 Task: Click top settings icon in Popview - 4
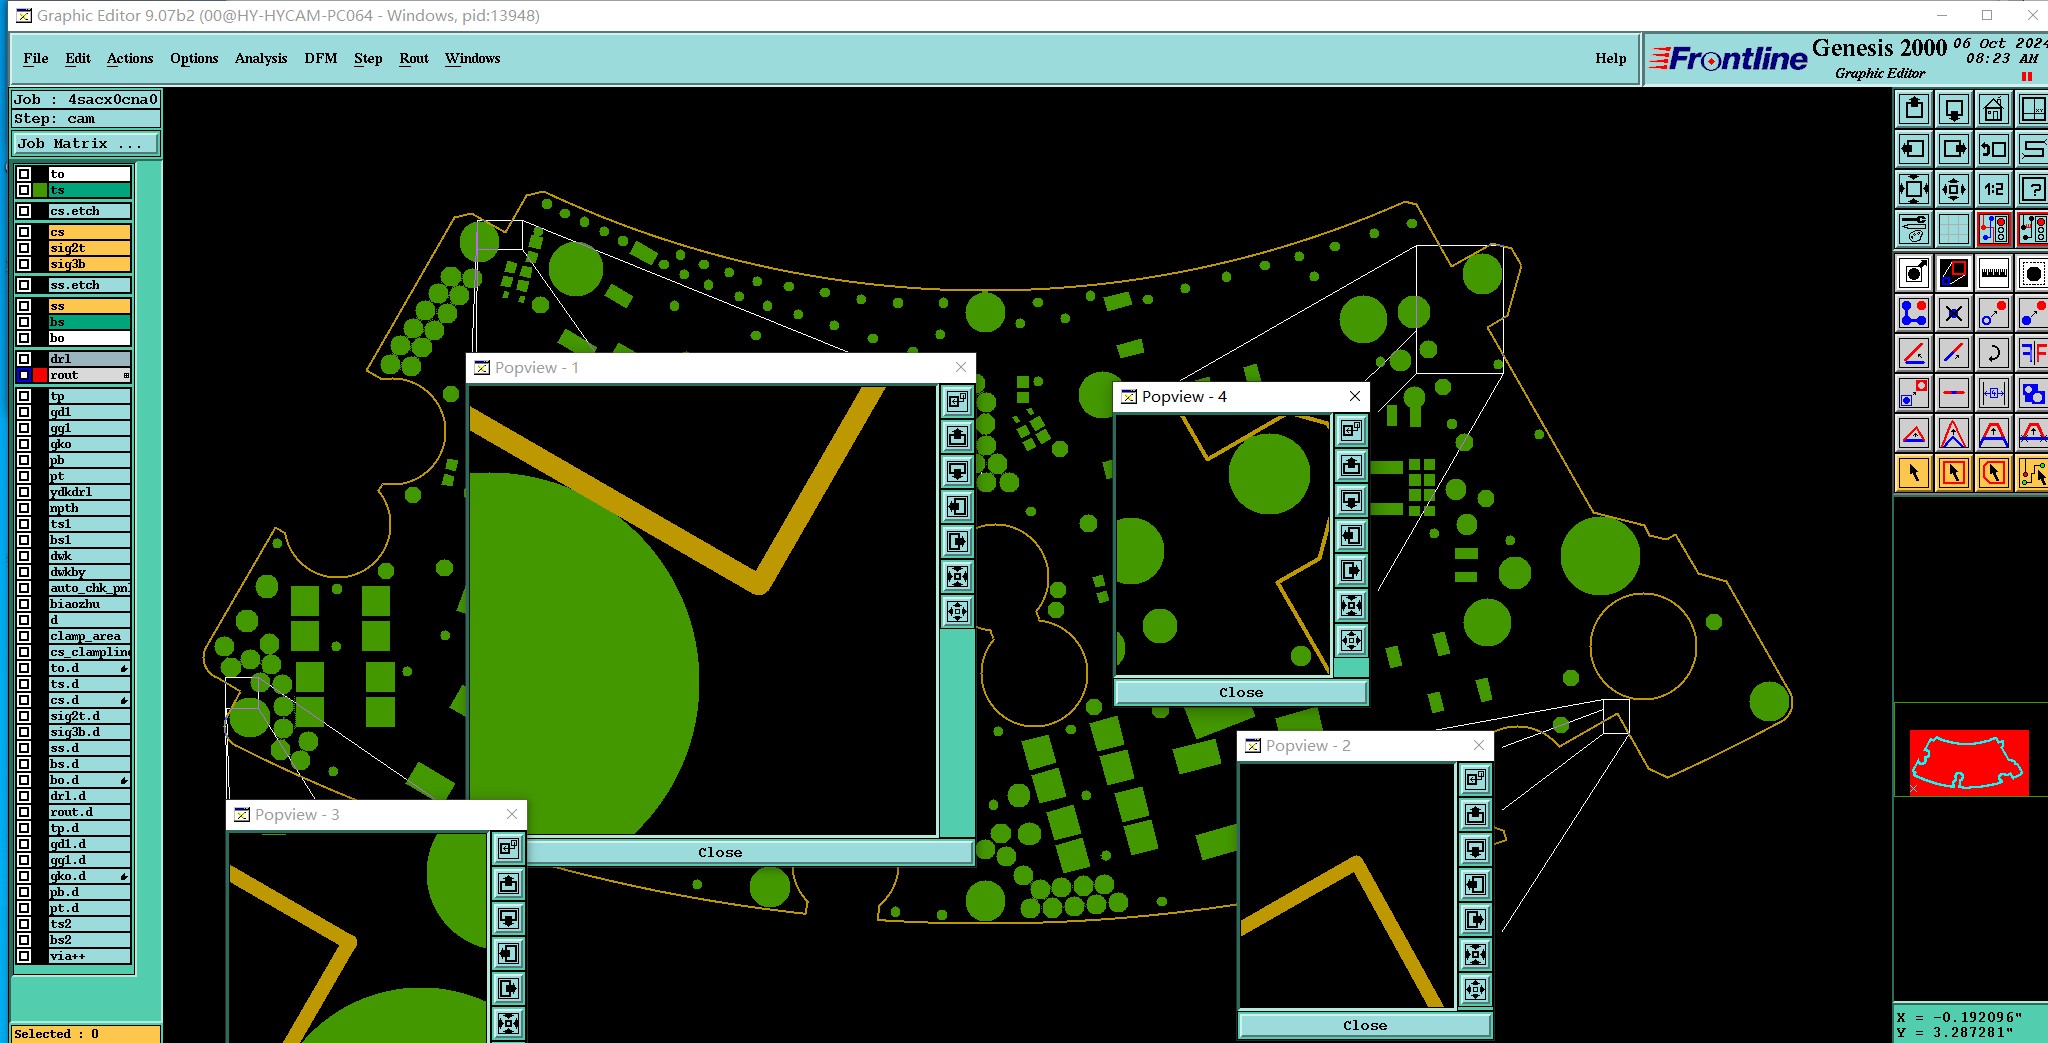[1352, 430]
